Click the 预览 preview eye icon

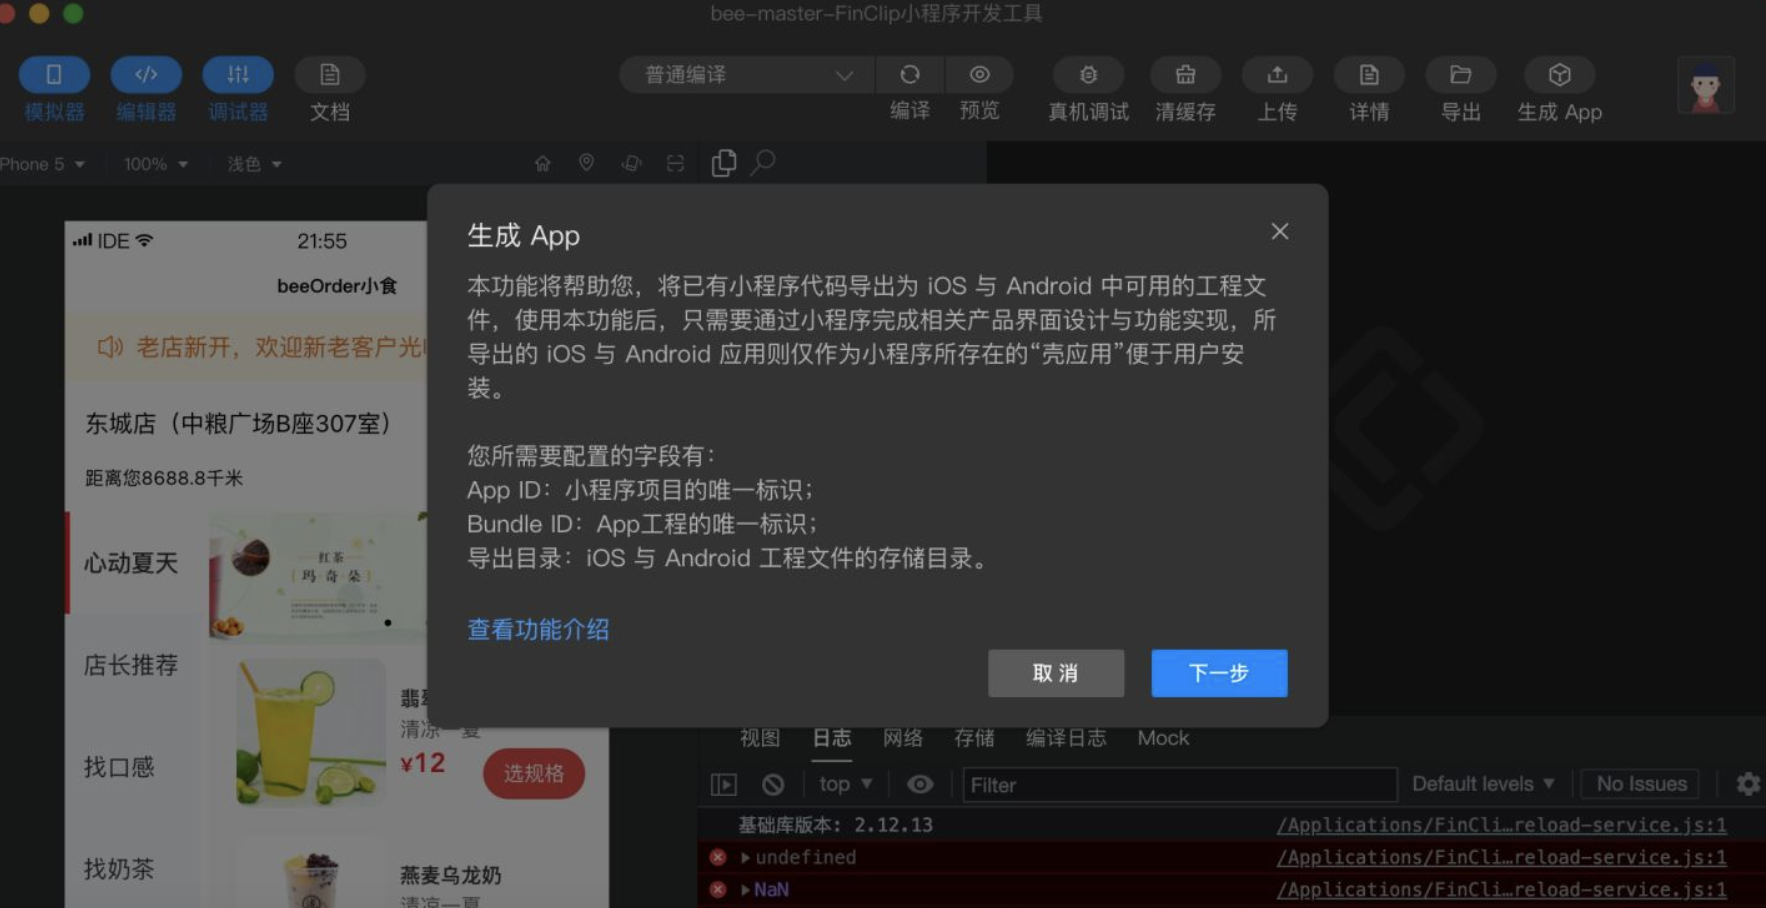point(979,75)
